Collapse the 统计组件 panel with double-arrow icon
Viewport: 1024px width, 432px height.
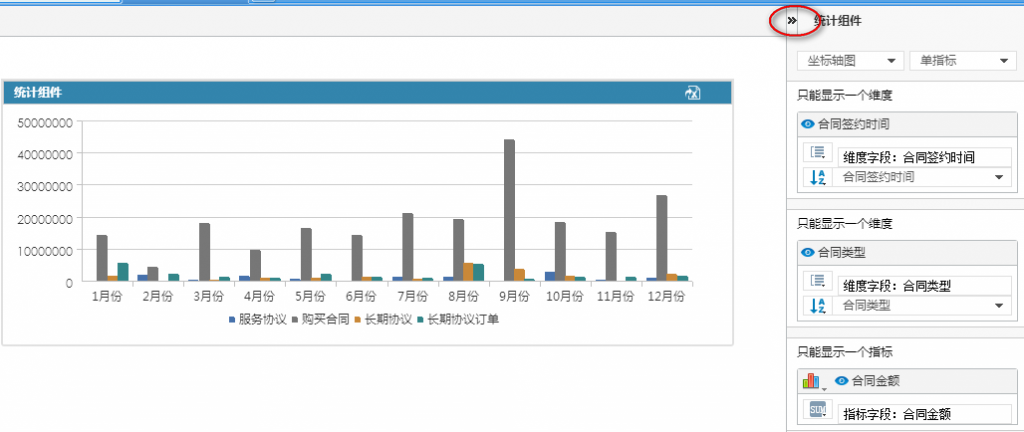point(792,21)
